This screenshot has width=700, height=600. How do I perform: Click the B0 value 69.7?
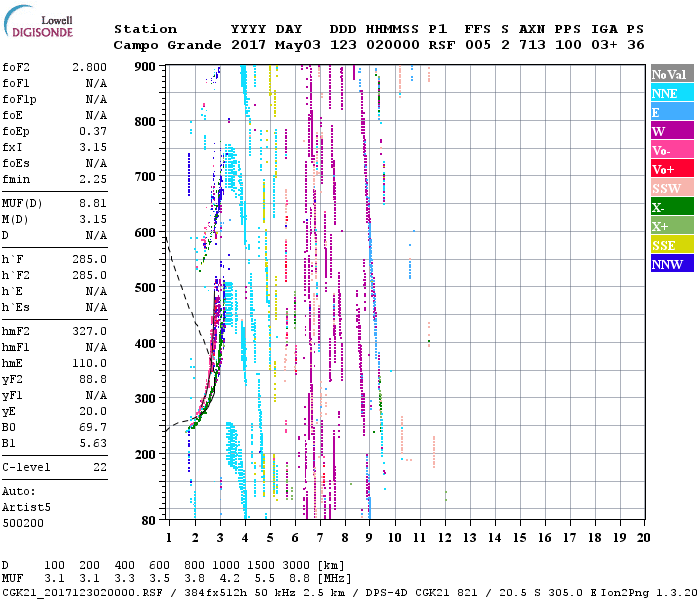(93, 428)
